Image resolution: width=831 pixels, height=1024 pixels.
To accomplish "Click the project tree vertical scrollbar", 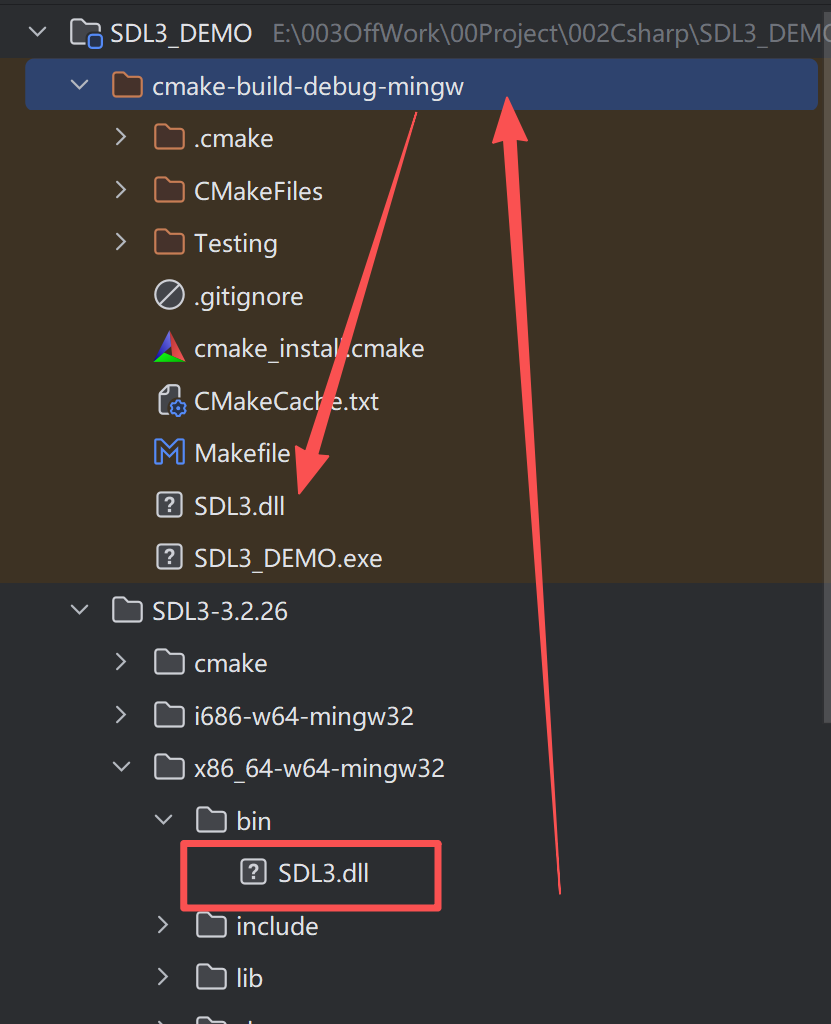I will click(x=827, y=366).
